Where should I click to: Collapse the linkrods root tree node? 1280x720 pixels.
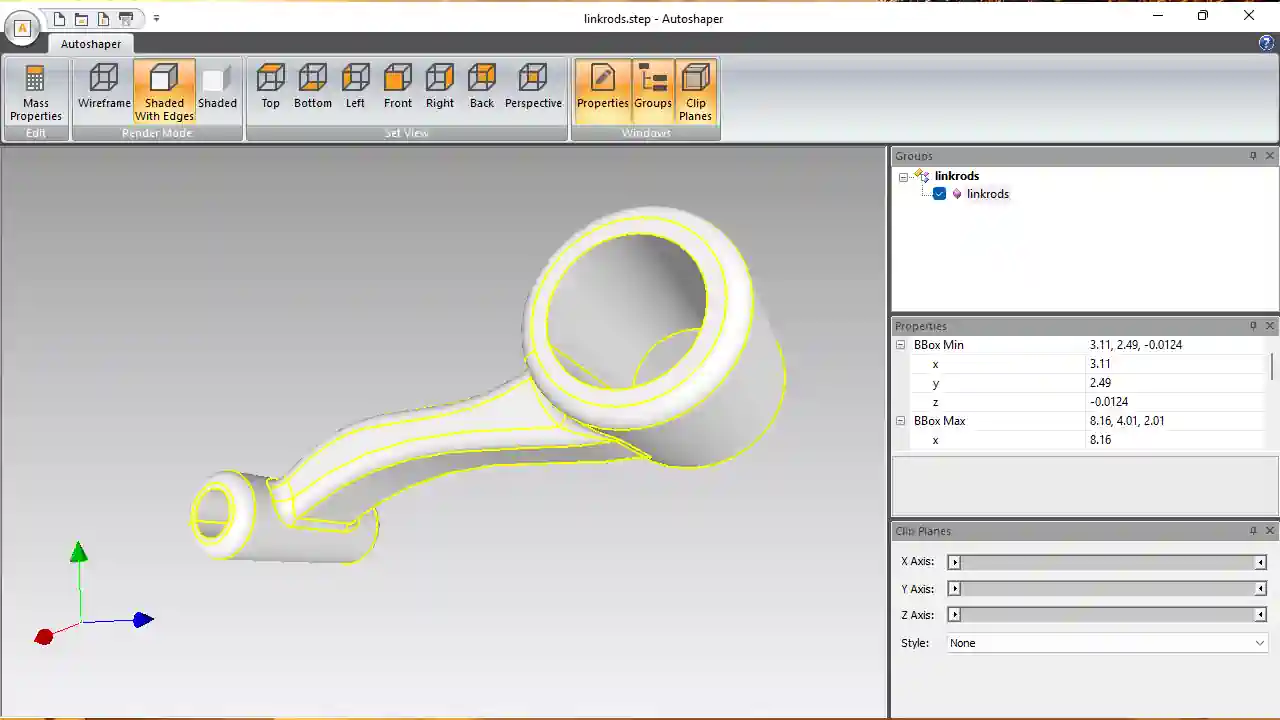click(x=903, y=177)
